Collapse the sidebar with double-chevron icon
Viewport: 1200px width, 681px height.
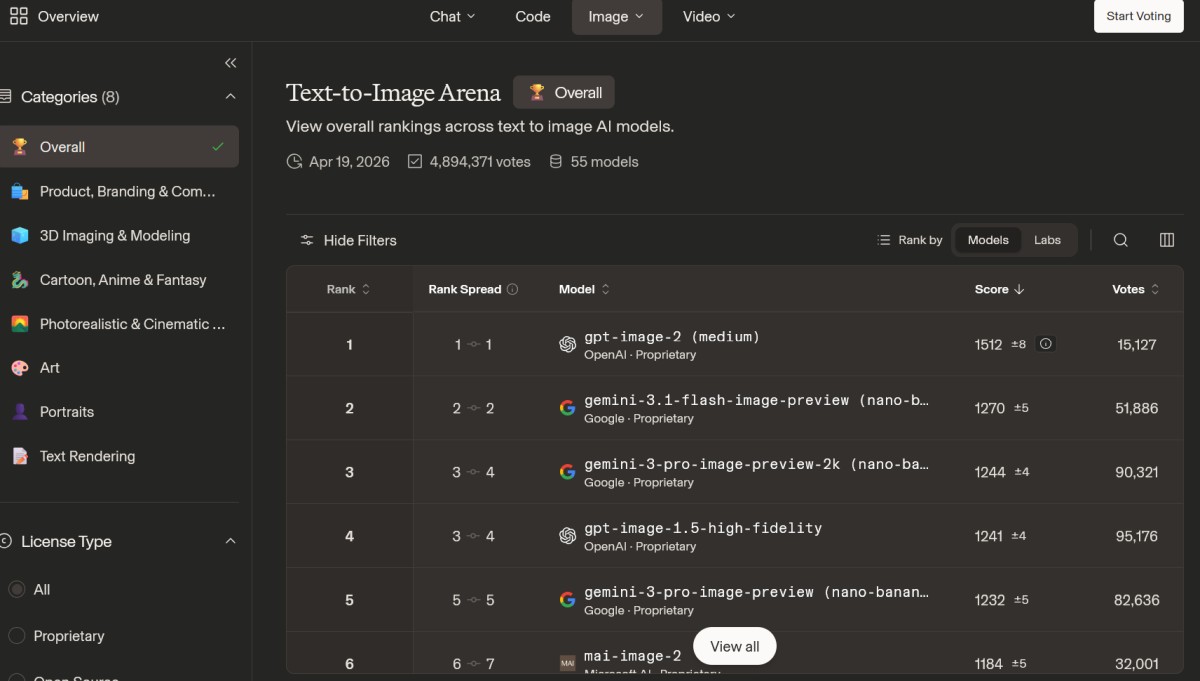point(230,63)
